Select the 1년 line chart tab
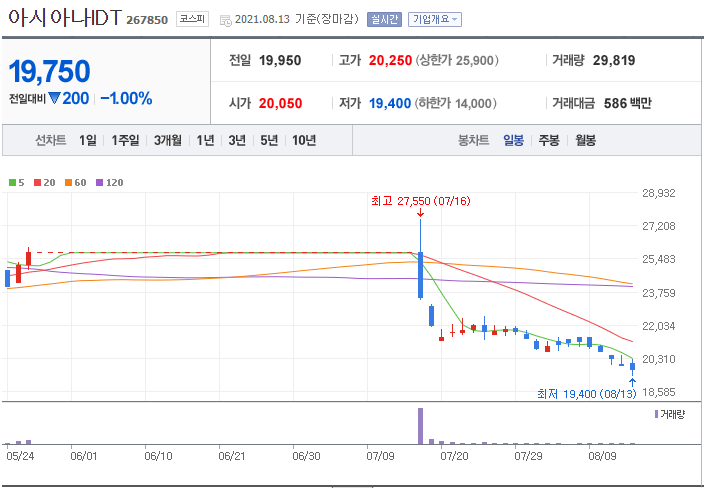The width and height of the screenshot is (704, 488). (205, 141)
